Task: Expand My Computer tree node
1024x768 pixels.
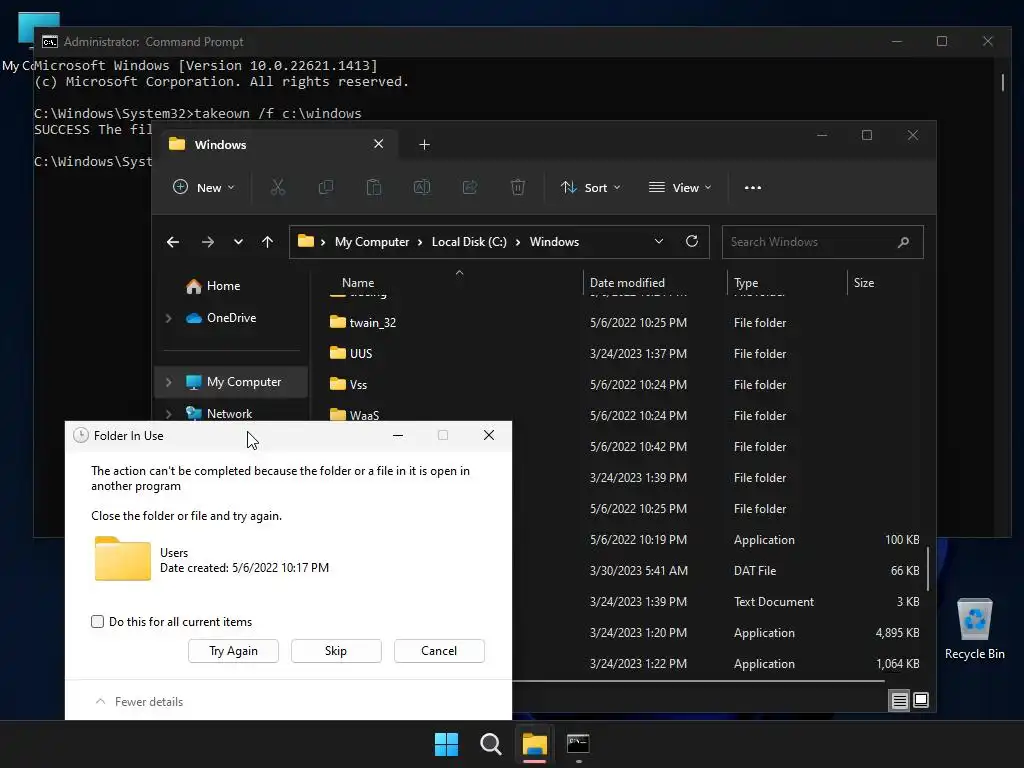Action: [x=168, y=382]
